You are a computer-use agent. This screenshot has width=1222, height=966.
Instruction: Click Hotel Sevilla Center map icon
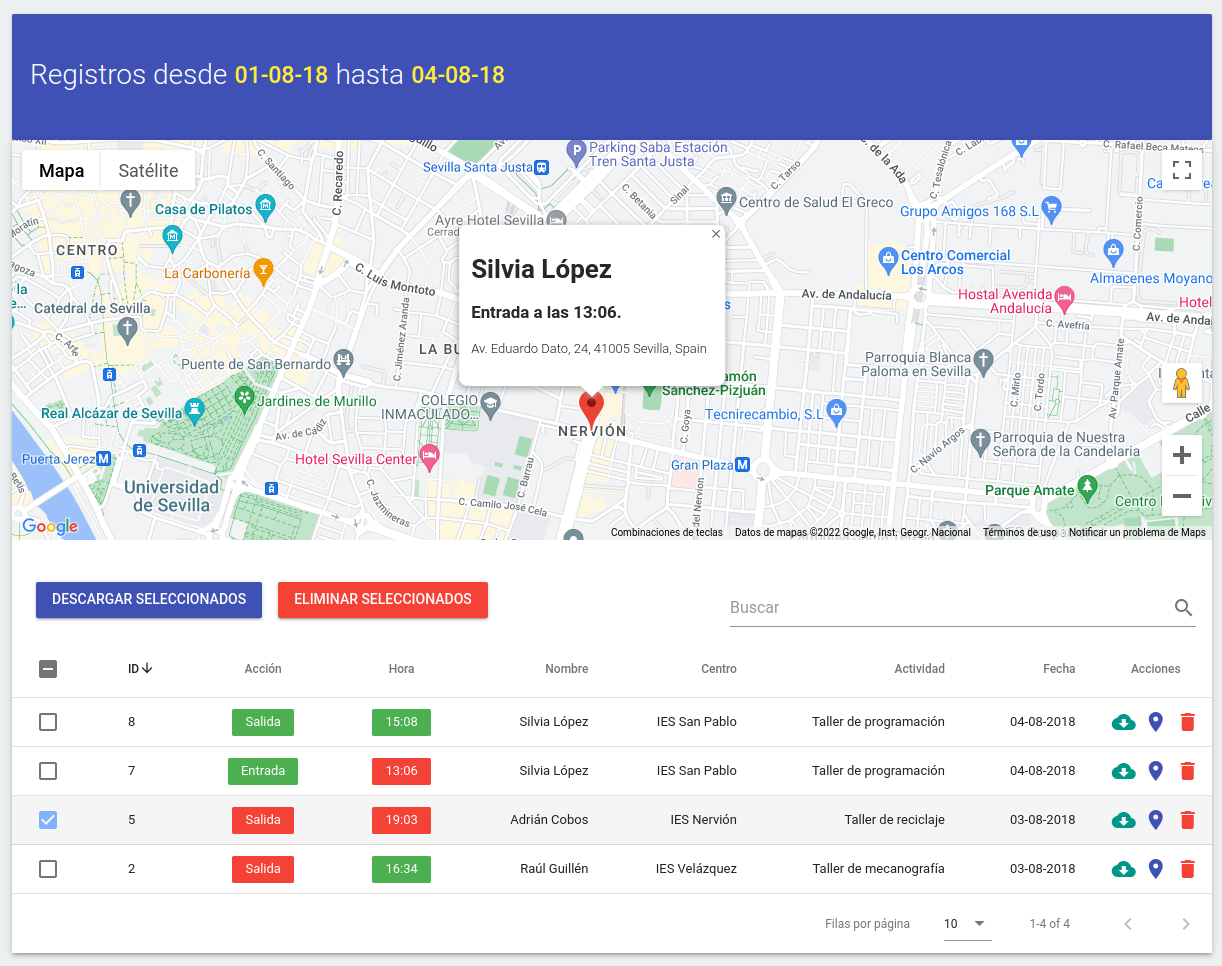[x=429, y=456]
